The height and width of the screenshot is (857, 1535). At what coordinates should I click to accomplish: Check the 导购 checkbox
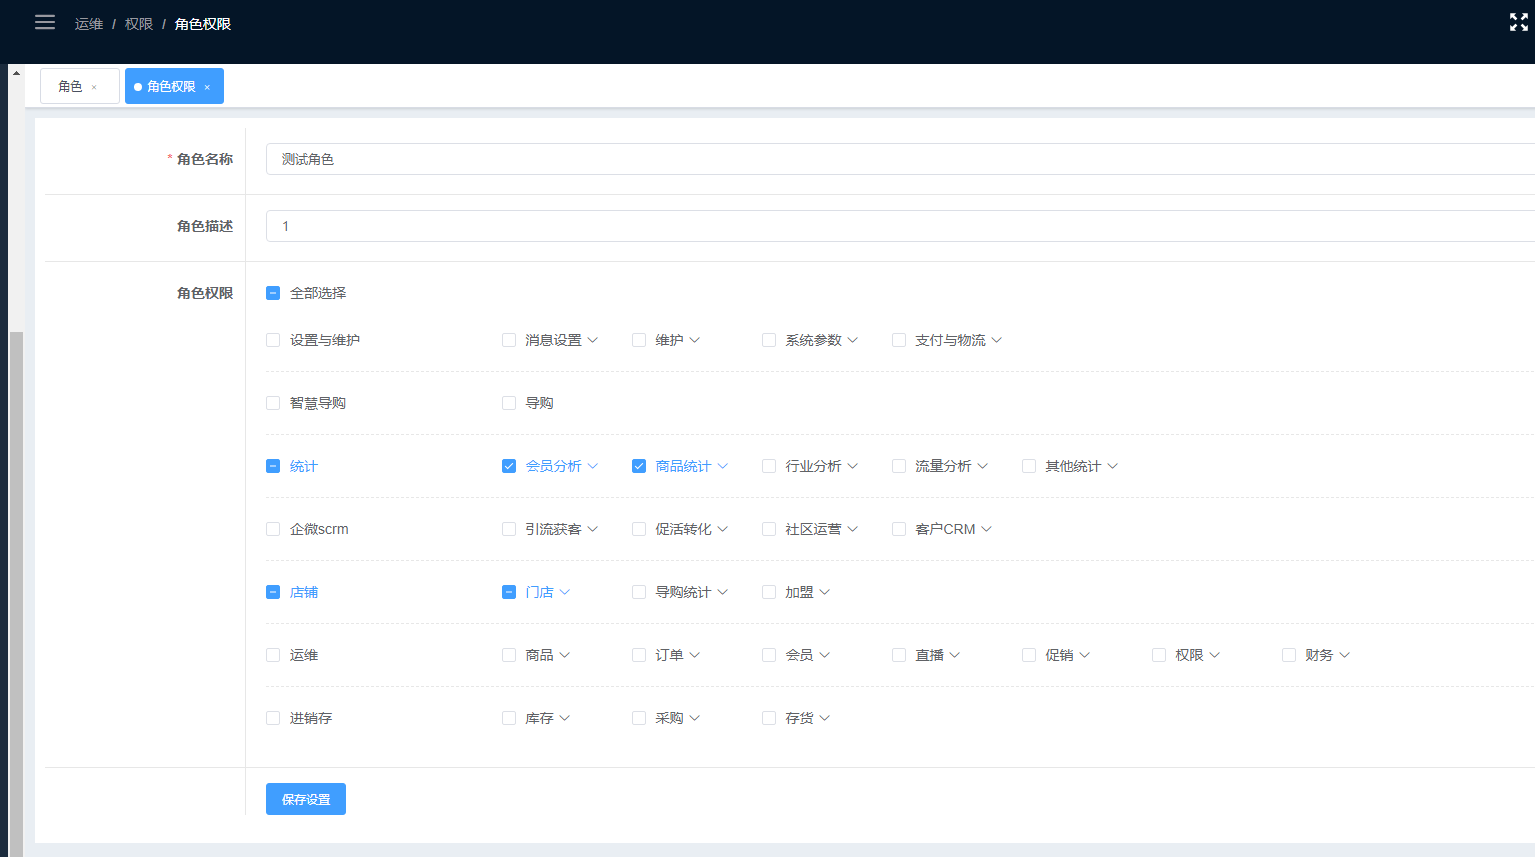point(509,403)
